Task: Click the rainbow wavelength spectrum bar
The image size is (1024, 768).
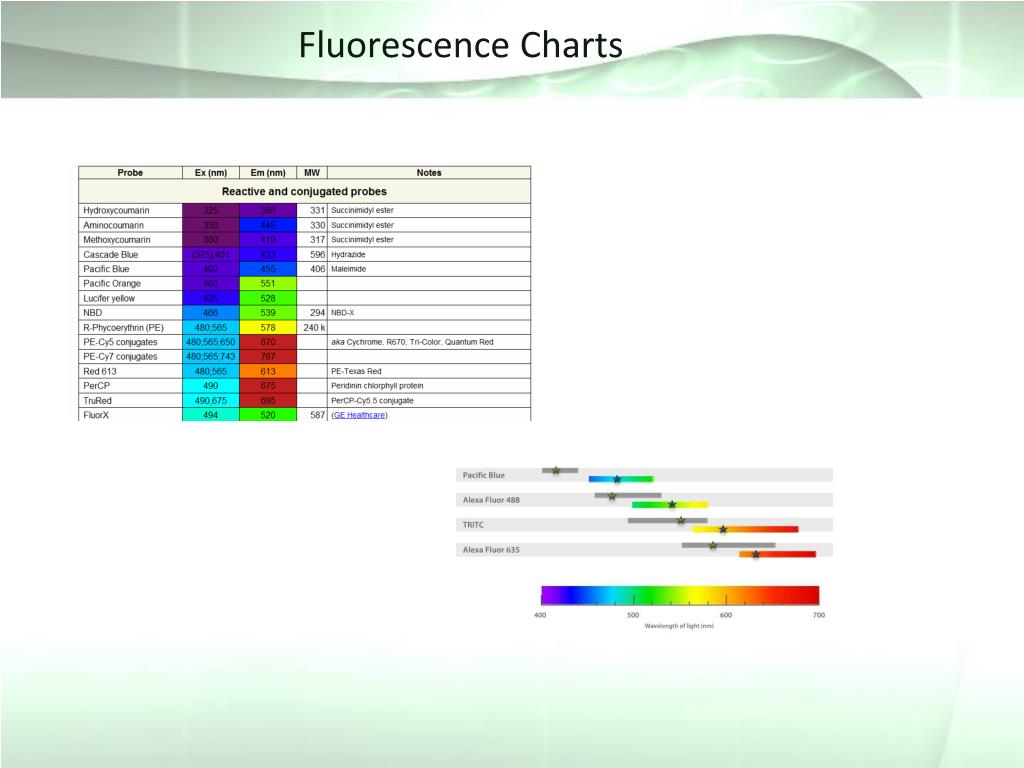Action: click(x=680, y=595)
